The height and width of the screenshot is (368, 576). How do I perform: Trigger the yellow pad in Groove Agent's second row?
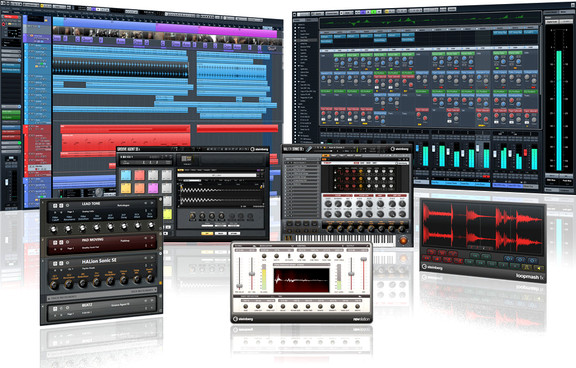[126, 188]
